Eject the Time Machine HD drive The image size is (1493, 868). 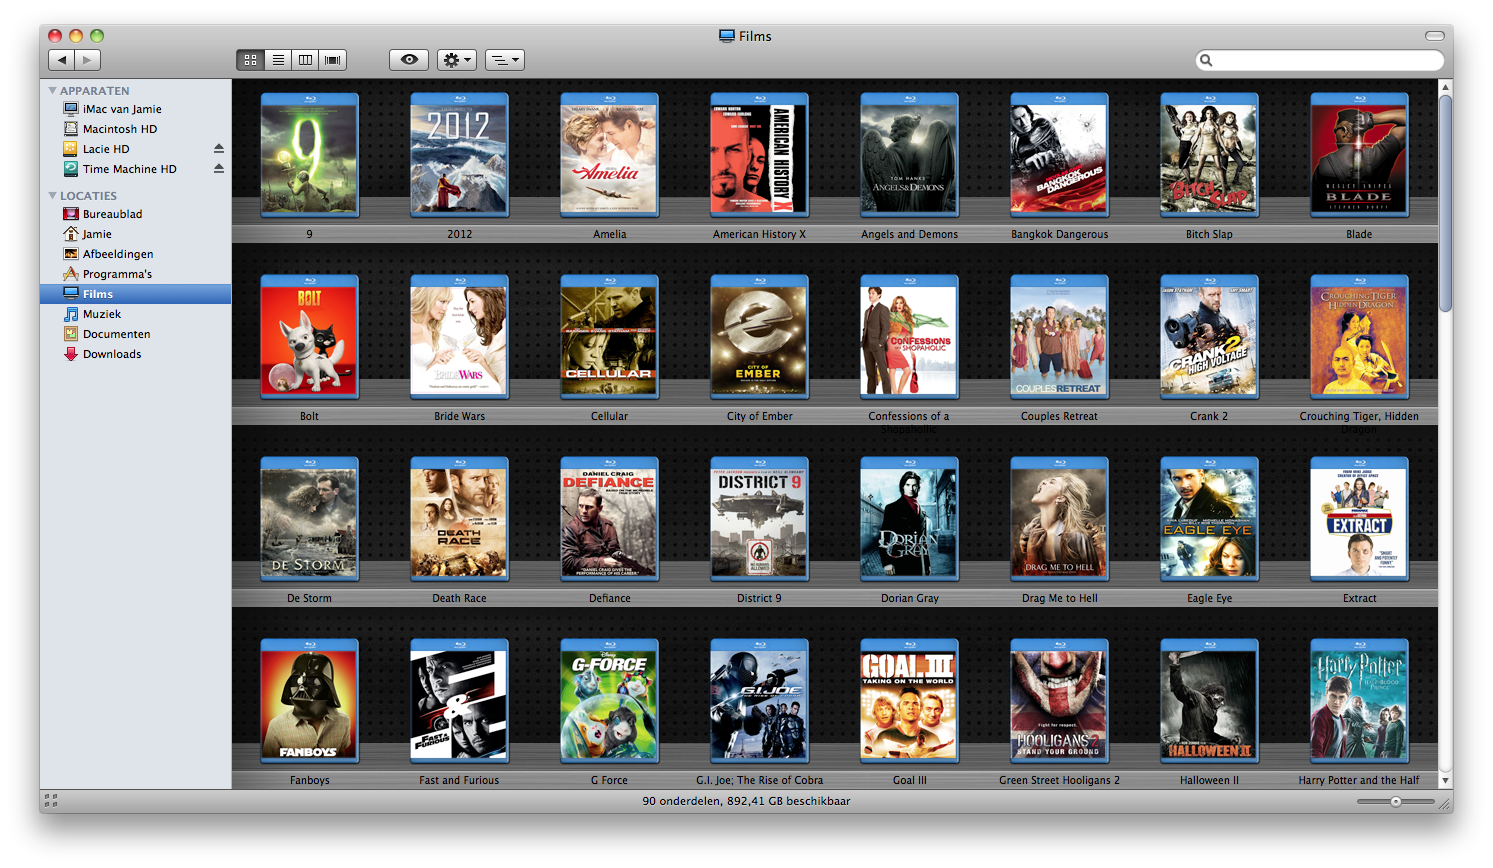(x=219, y=169)
